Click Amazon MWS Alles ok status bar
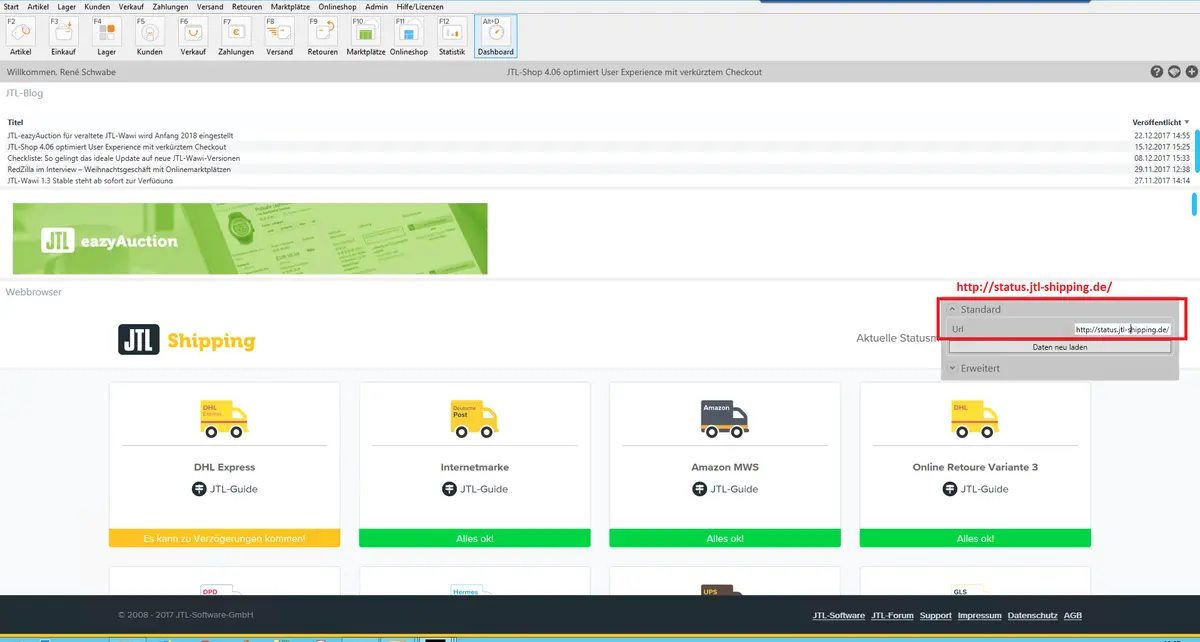Screen dimensions: 1200x642 coord(724,539)
